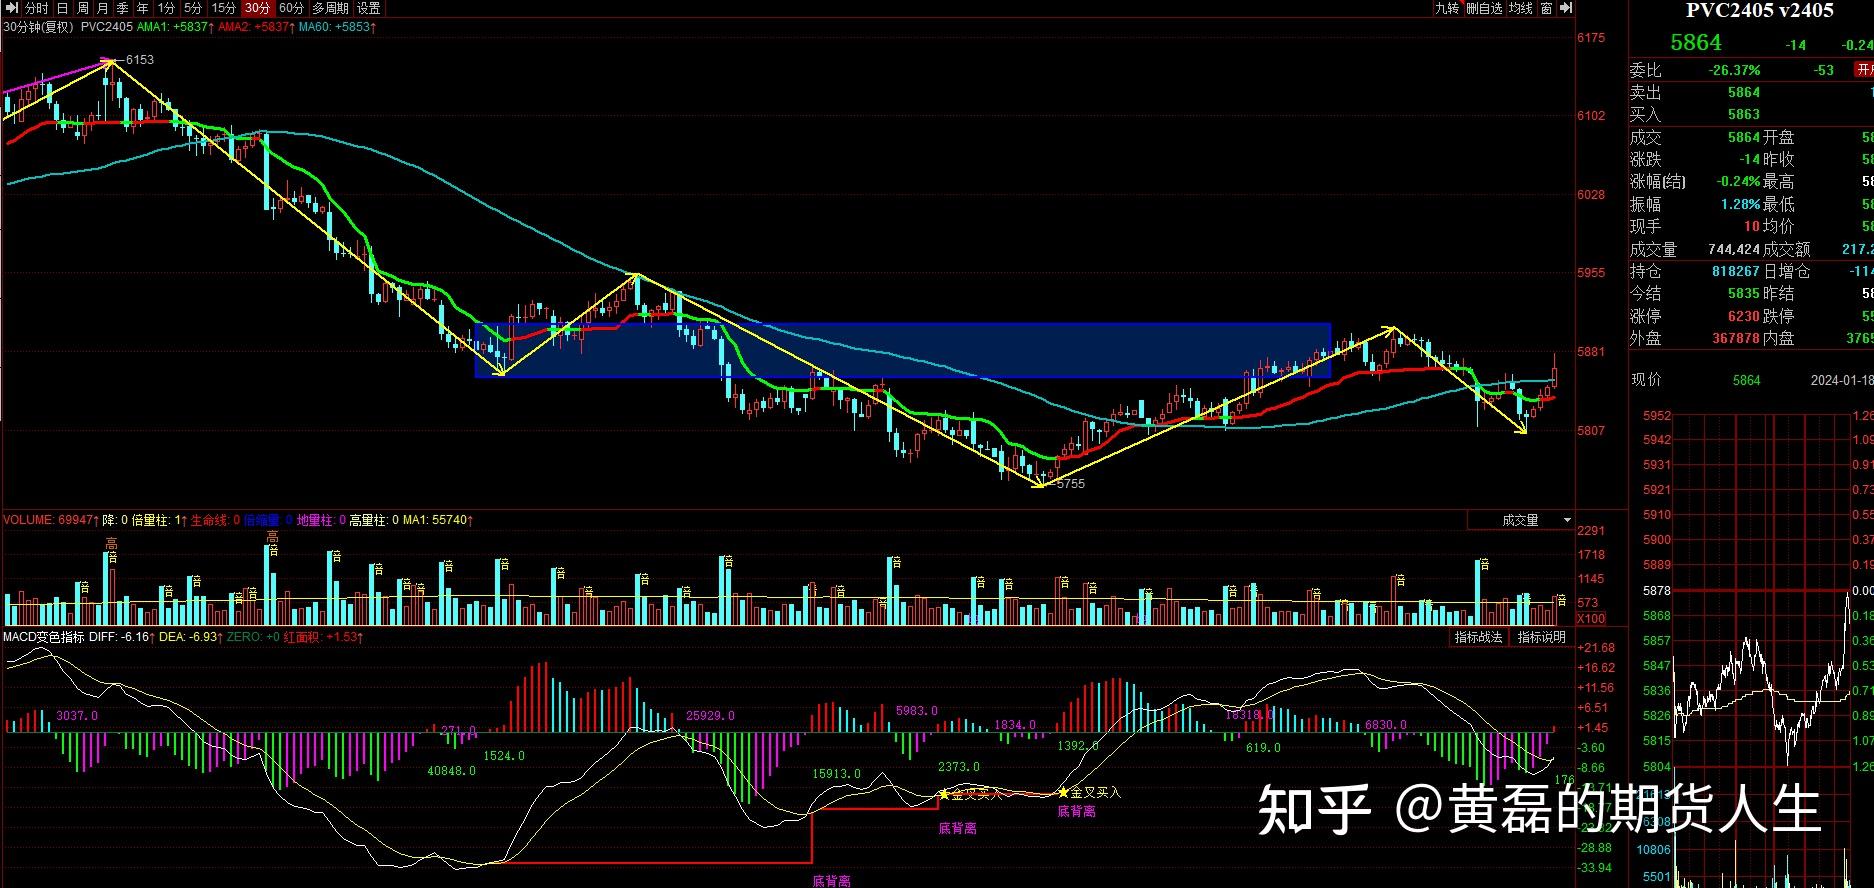
Task: Select the 月 monthly period tab
Action: pos(102,8)
